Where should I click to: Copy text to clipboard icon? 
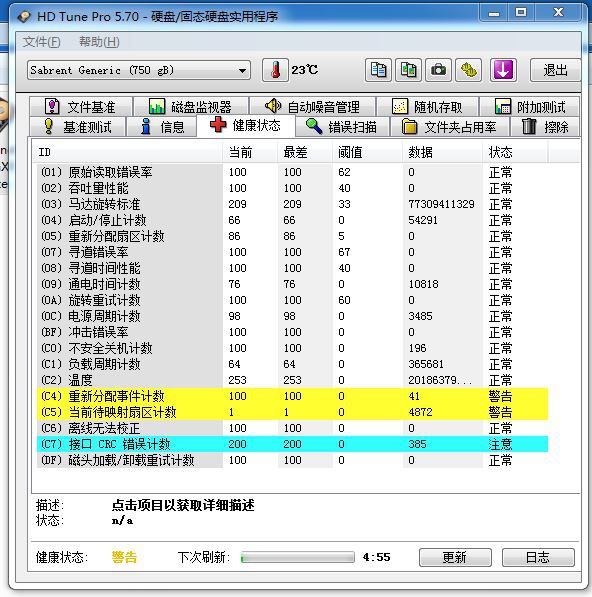(x=378, y=70)
